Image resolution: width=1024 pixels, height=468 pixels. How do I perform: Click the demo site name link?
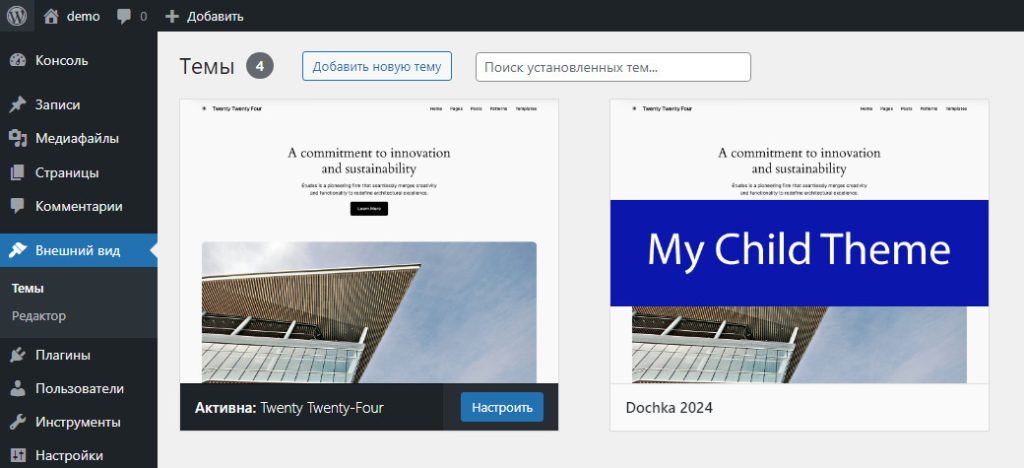tap(83, 16)
